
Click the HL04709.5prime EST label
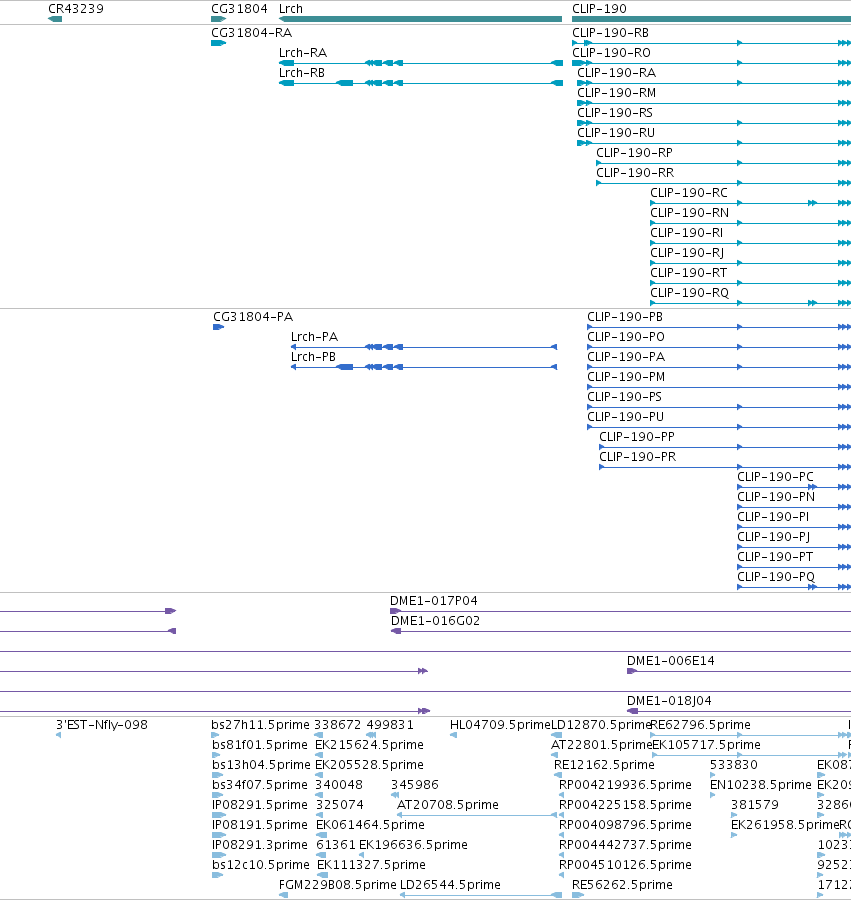tap(500, 725)
